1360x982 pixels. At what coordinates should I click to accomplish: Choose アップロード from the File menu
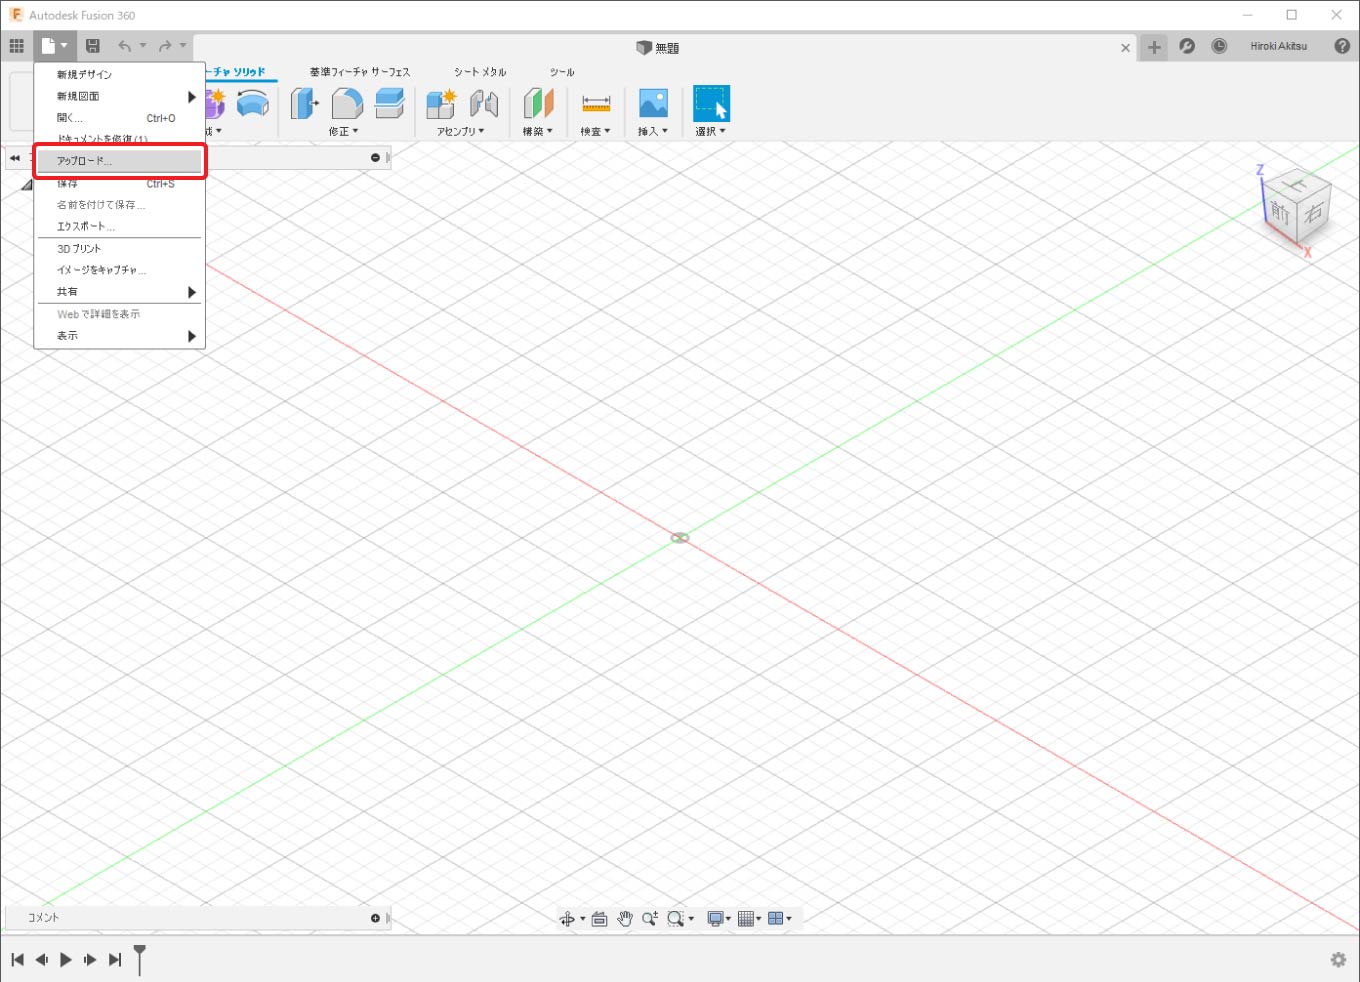pyautogui.click(x=120, y=161)
